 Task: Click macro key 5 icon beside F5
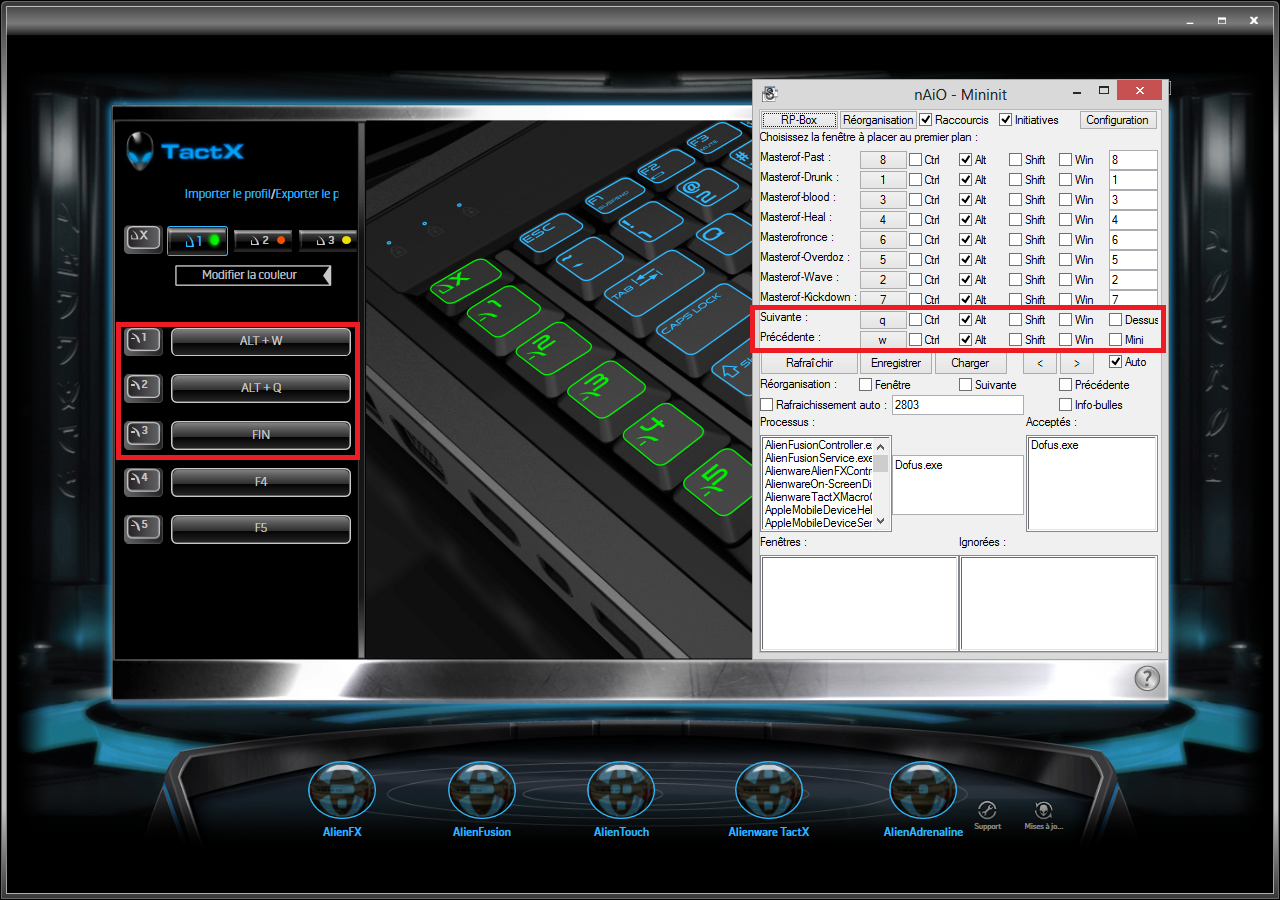coord(143,528)
